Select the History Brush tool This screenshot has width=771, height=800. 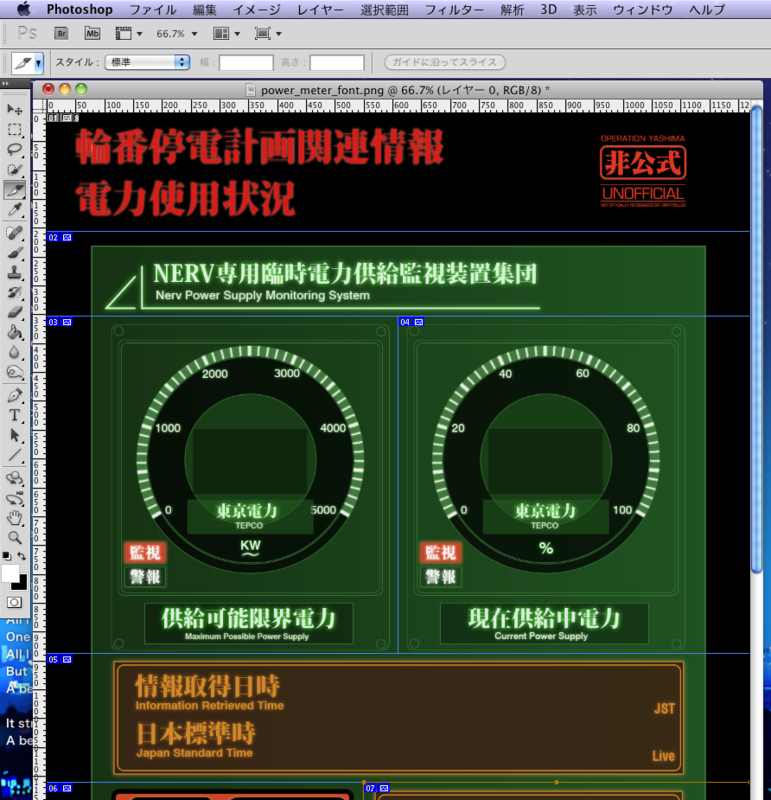(14, 292)
